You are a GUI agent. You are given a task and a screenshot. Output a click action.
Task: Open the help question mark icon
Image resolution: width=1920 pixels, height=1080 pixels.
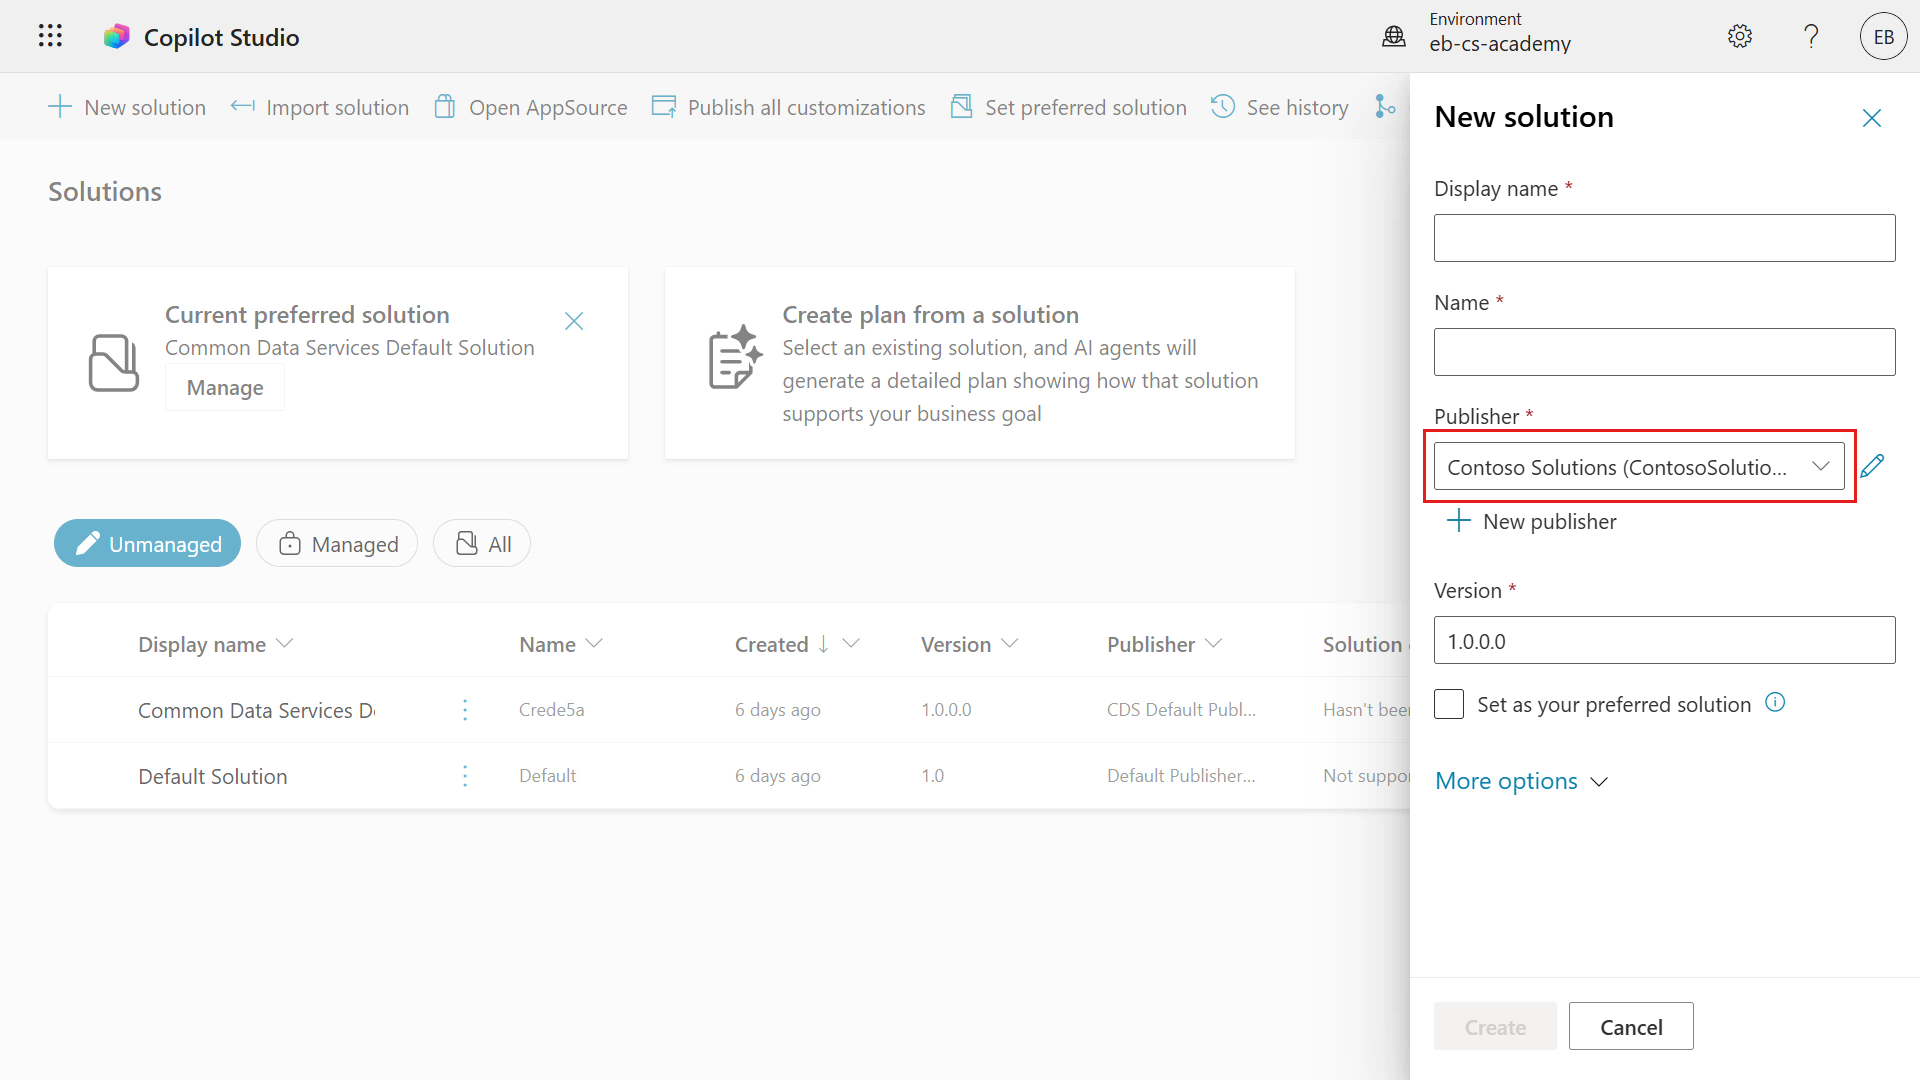click(1811, 37)
